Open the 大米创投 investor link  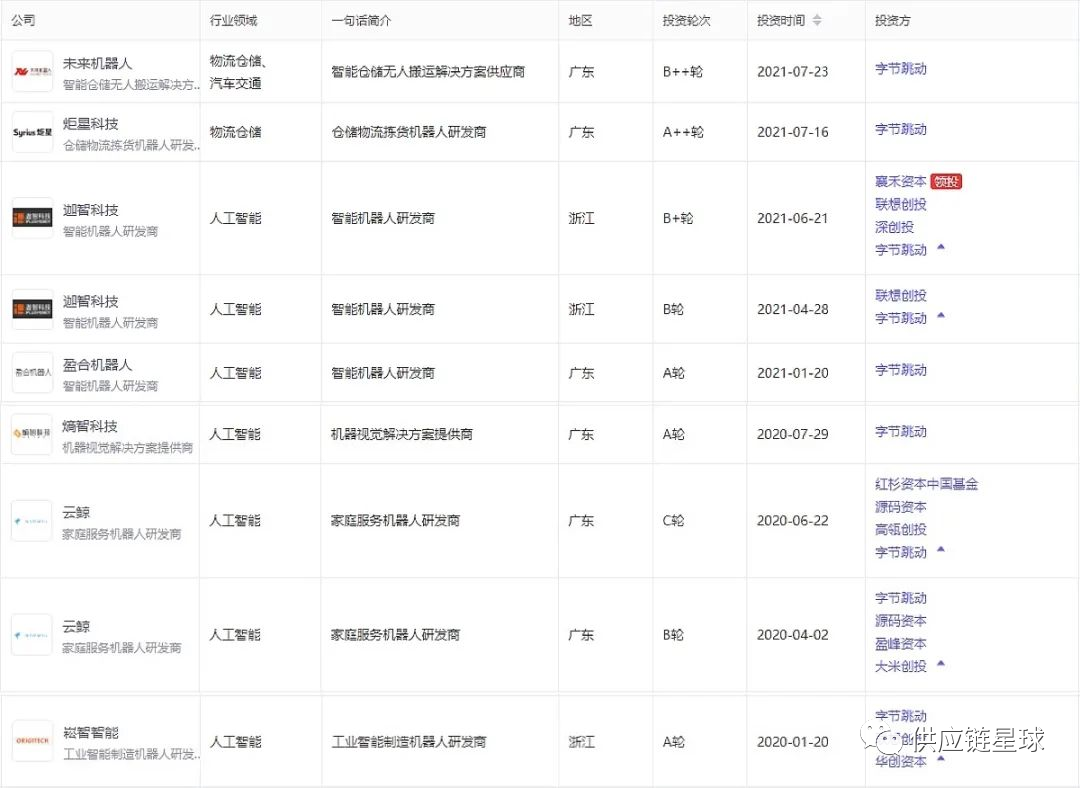[x=901, y=666]
